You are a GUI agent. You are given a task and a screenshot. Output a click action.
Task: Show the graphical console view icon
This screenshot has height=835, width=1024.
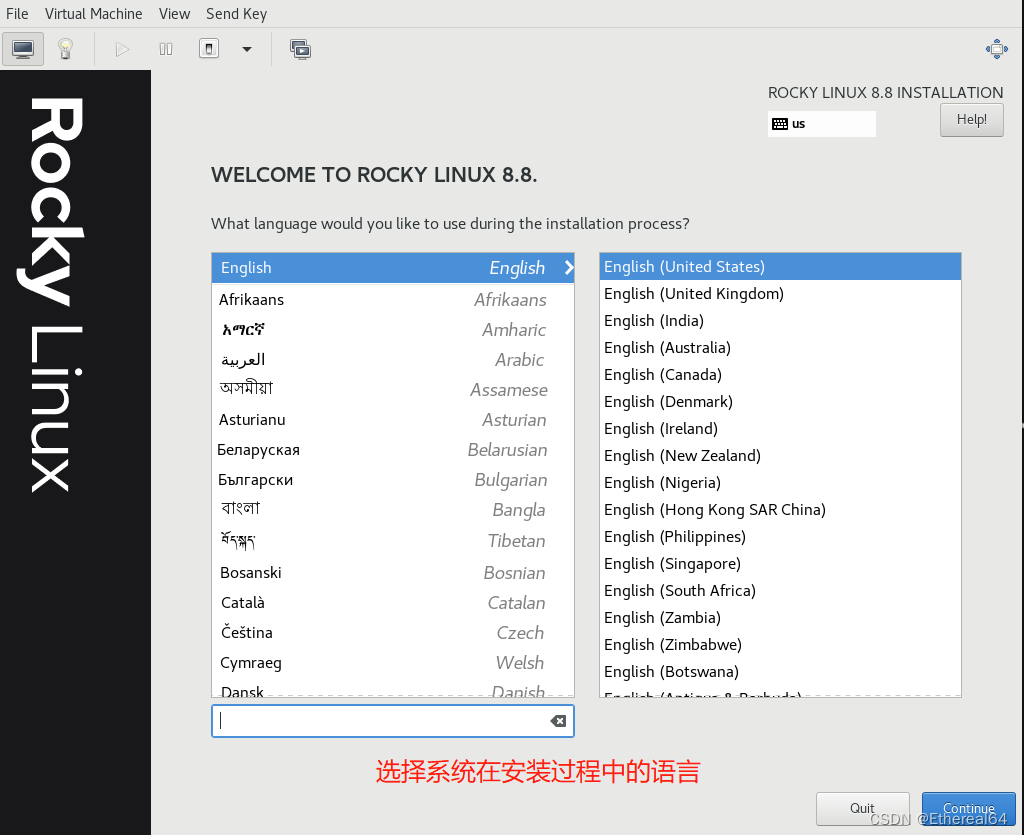click(x=23, y=49)
